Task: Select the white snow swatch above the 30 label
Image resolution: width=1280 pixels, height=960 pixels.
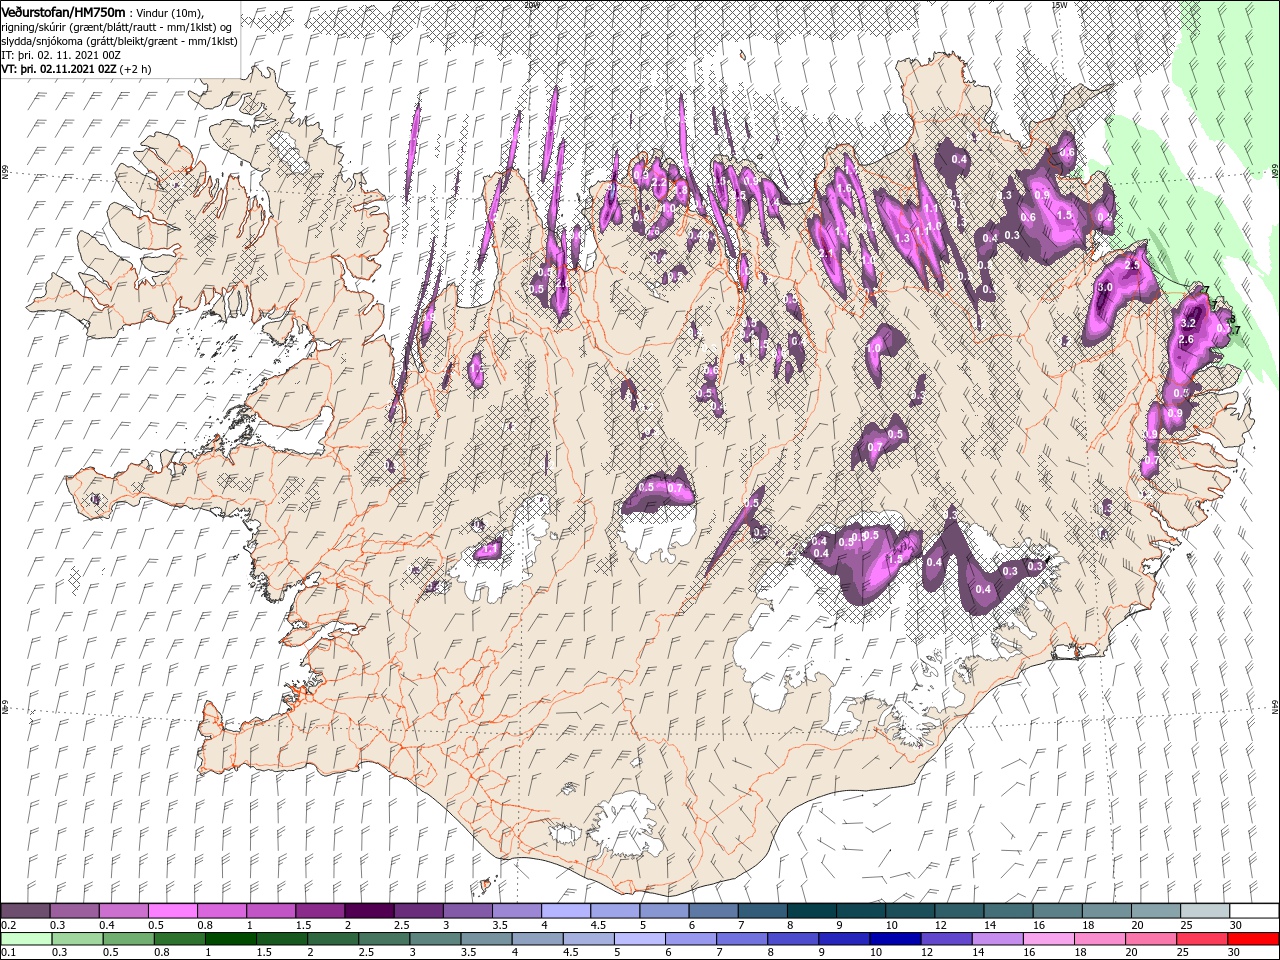Action: pyautogui.click(x=1254, y=911)
